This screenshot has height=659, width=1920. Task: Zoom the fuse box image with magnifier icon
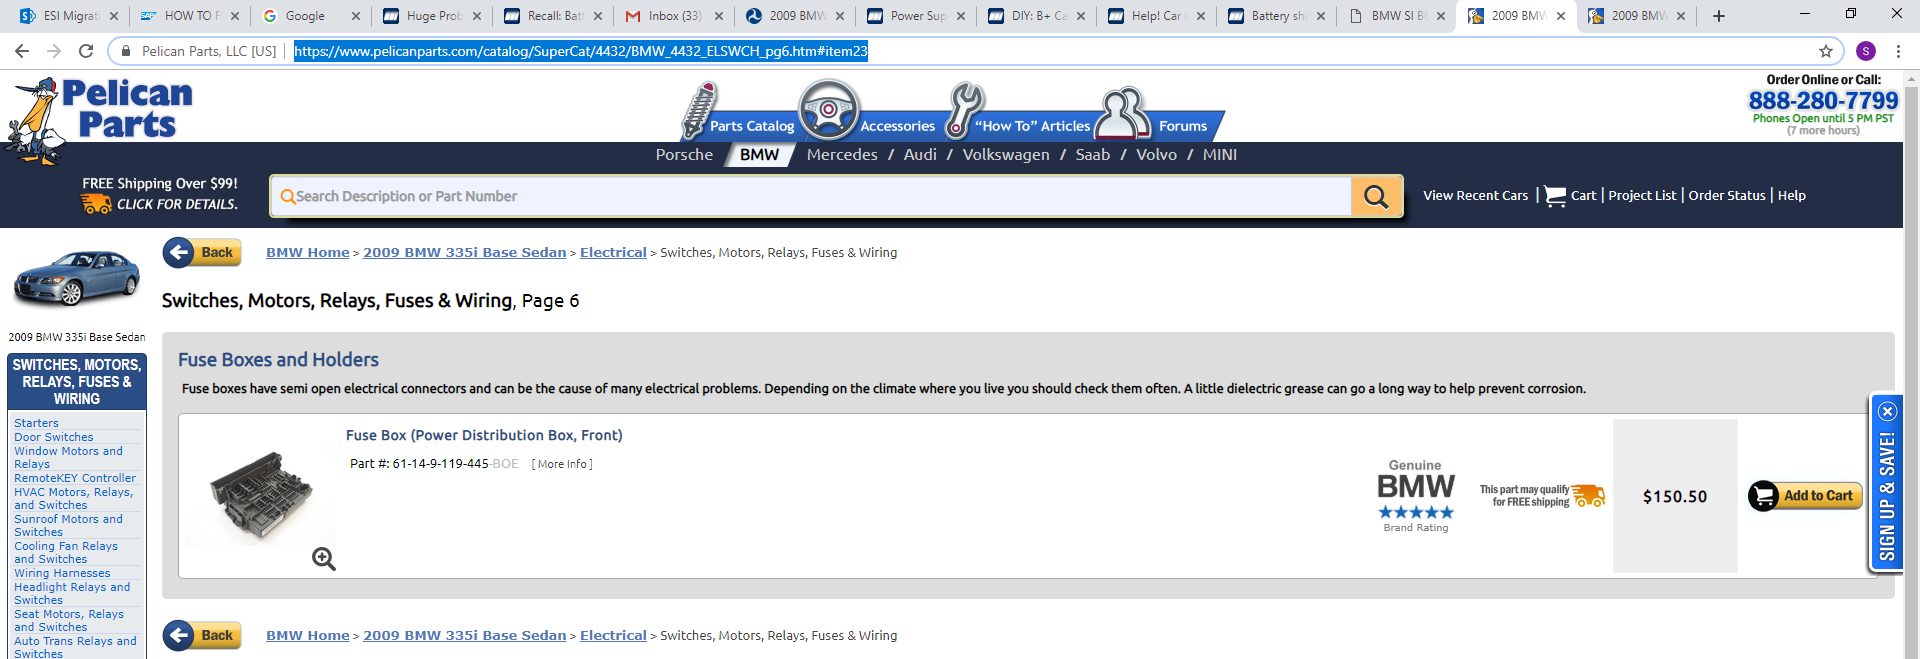point(324,559)
